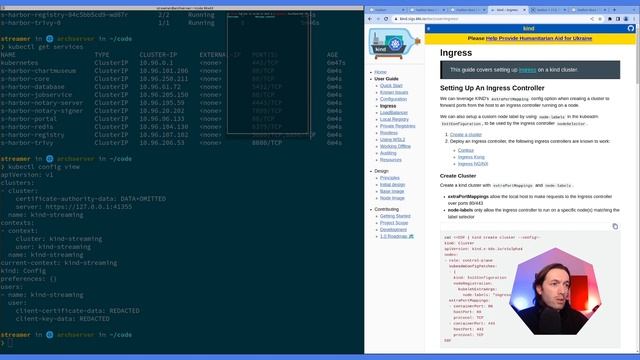
Task: Switch to the first Harbor tab
Action: (x=386, y=10)
